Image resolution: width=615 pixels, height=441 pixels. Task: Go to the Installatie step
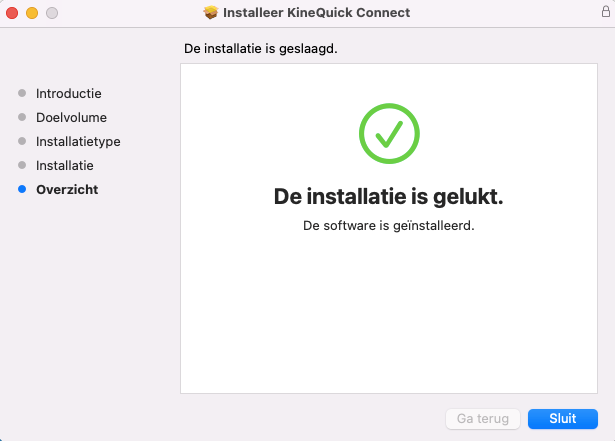65,166
